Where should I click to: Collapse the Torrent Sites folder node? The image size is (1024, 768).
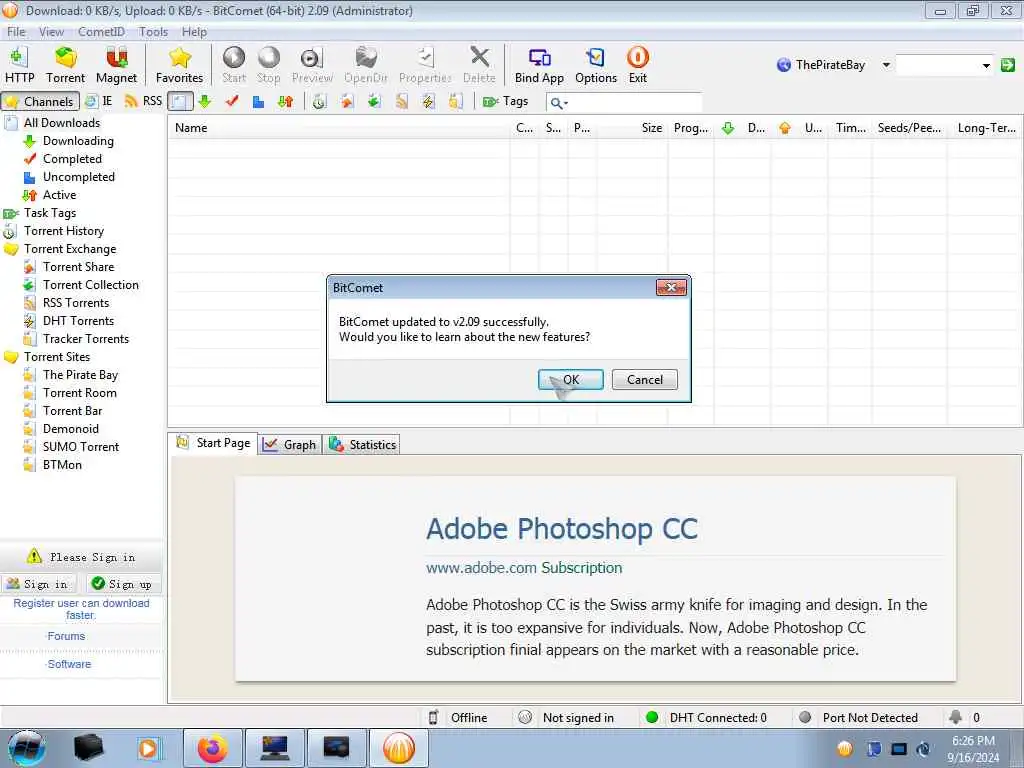click(11, 357)
